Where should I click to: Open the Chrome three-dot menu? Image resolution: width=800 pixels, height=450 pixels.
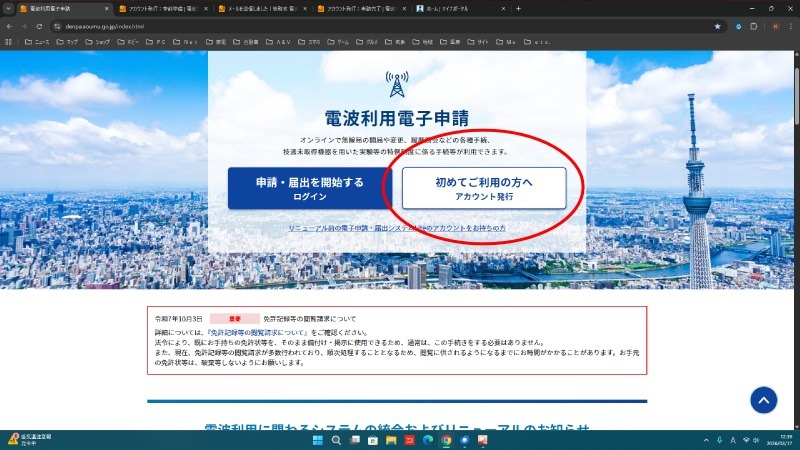click(x=789, y=26)
